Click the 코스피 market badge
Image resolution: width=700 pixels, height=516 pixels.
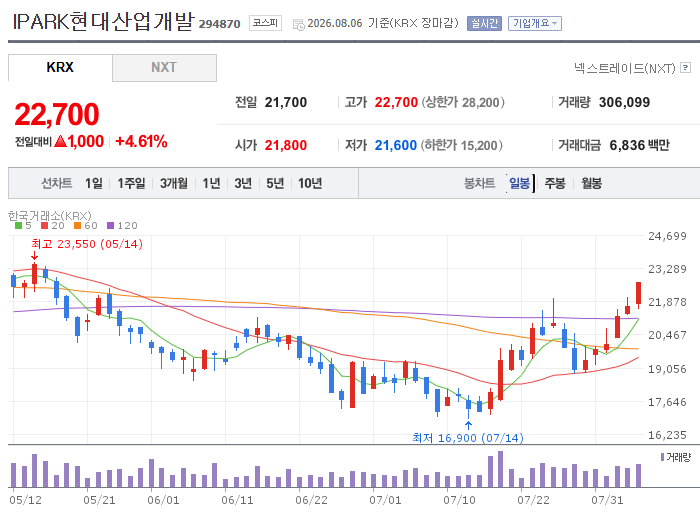pyautogui.click(x=265, y=23)
